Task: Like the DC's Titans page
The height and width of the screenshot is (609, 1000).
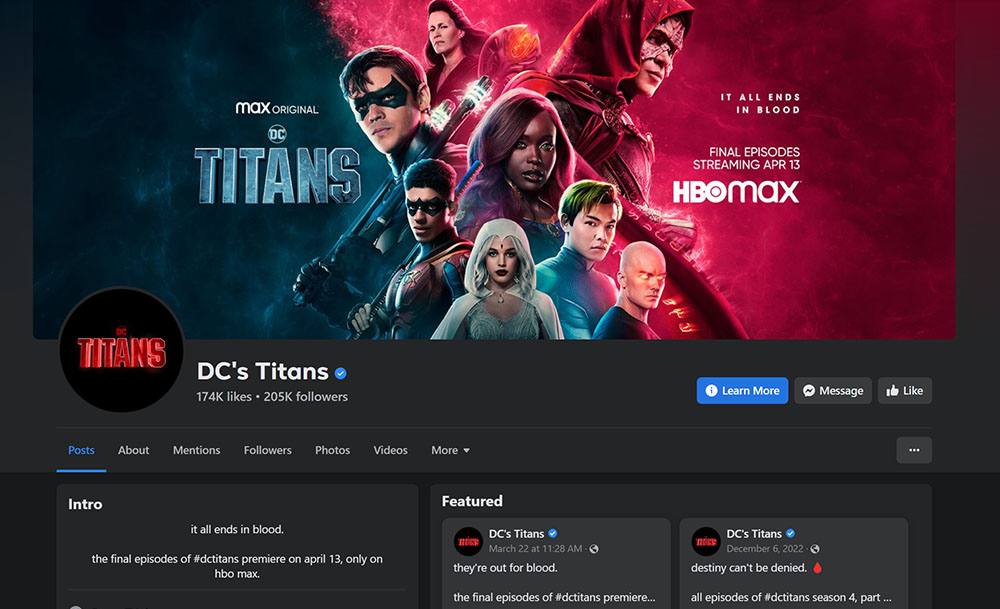Action: (x=905, y=391)
